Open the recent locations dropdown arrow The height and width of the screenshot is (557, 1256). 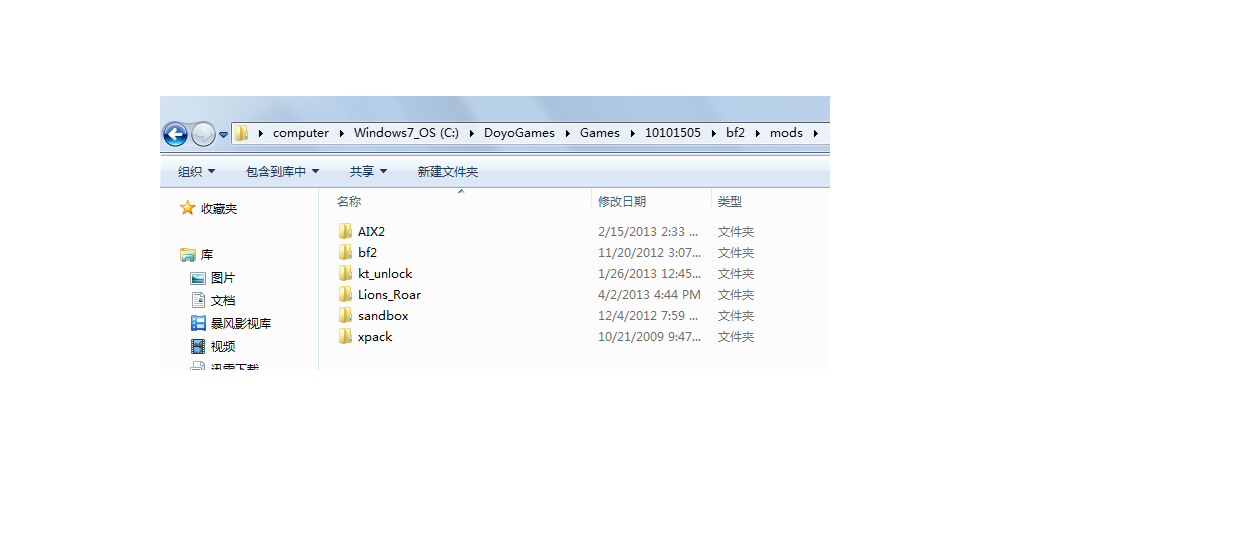223,134
